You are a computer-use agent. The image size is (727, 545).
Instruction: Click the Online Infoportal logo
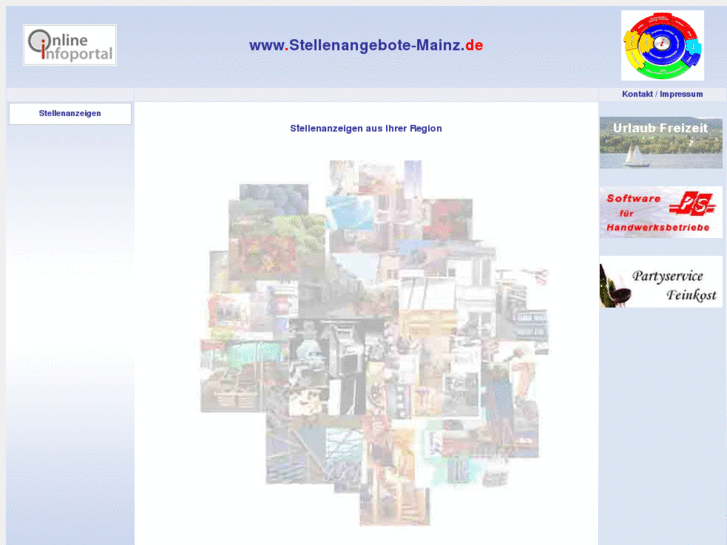pos(70,45)
